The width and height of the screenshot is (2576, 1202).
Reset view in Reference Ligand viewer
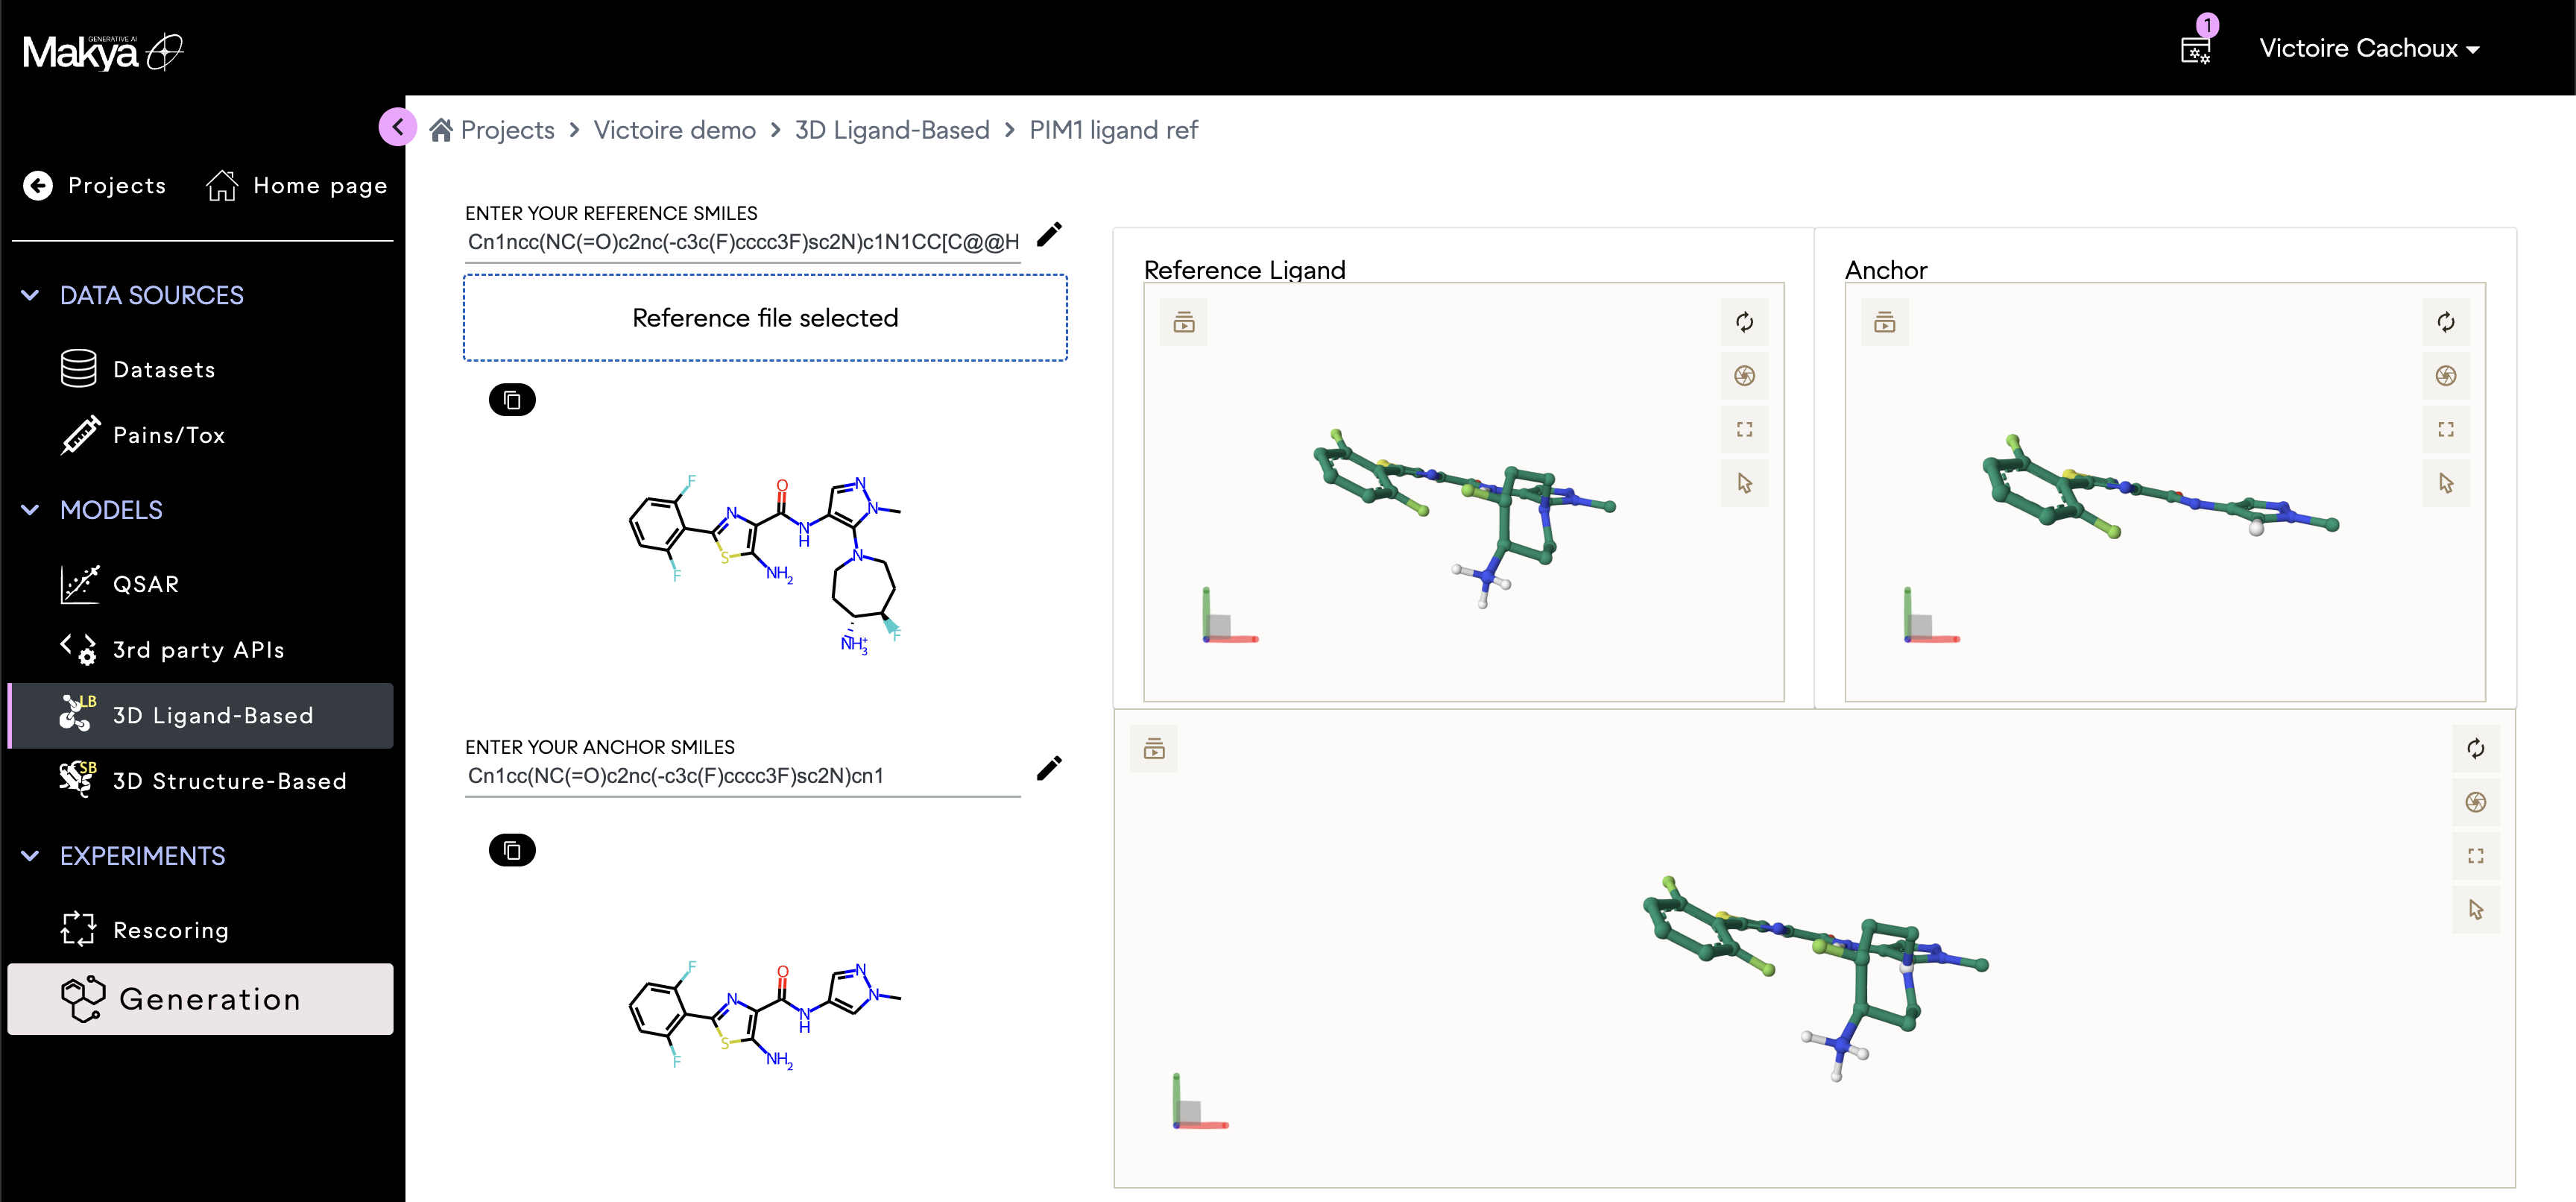1744,322
